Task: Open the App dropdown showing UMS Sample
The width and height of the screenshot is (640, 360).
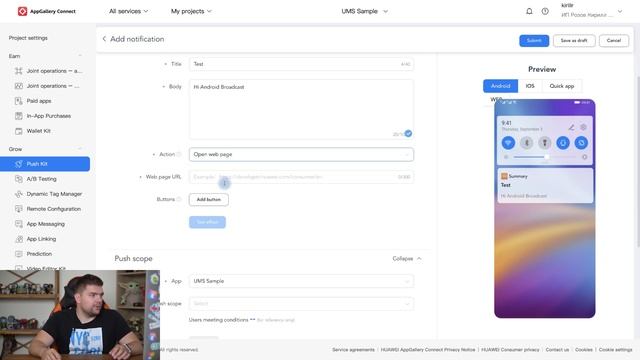Action: pos(301,281)
